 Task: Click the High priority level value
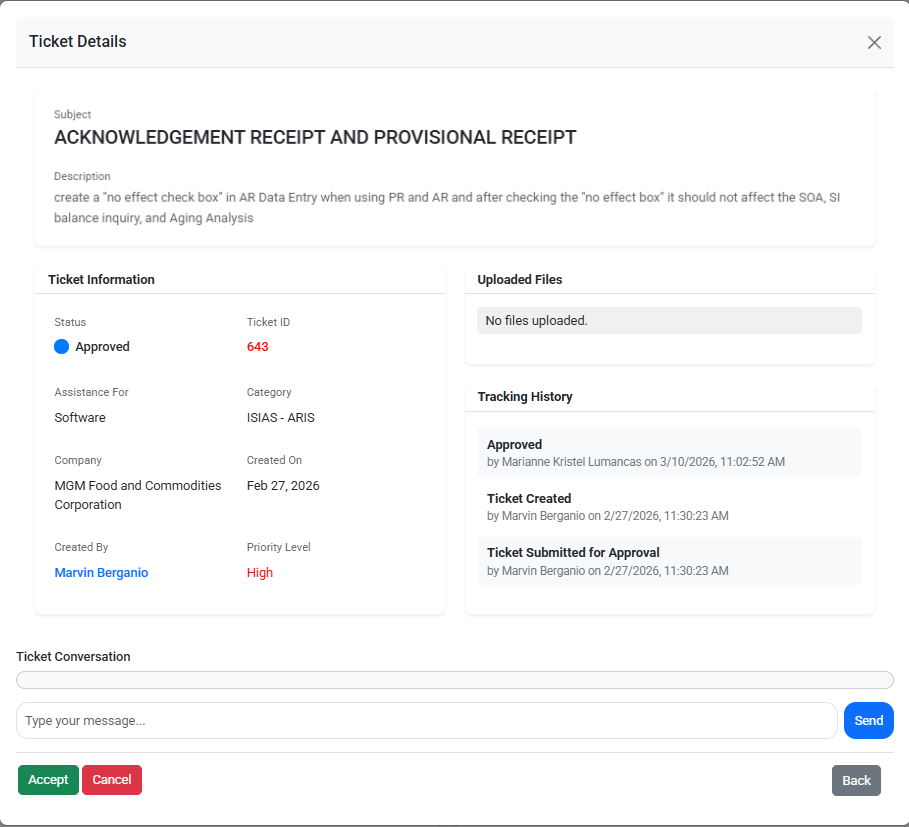click(260, 573)
